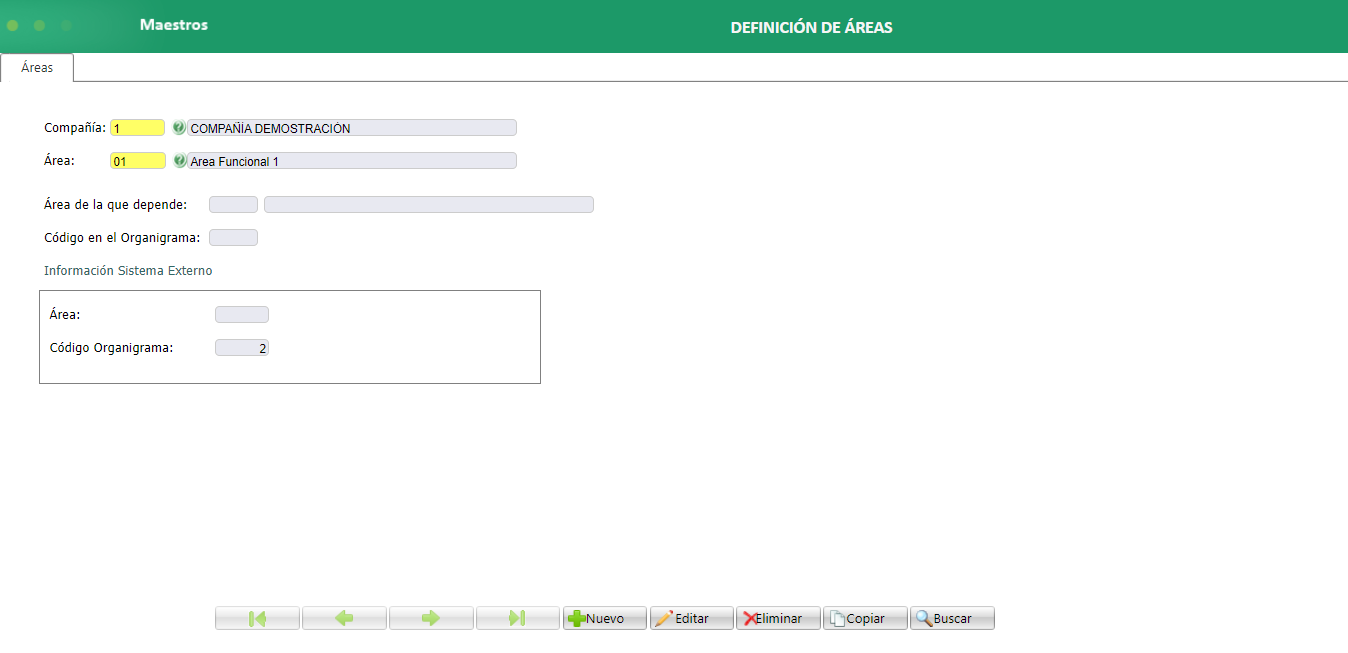This screenshot has width=1348, height=653.
Task: Go to the next record
Action: (x=431, y=618)
